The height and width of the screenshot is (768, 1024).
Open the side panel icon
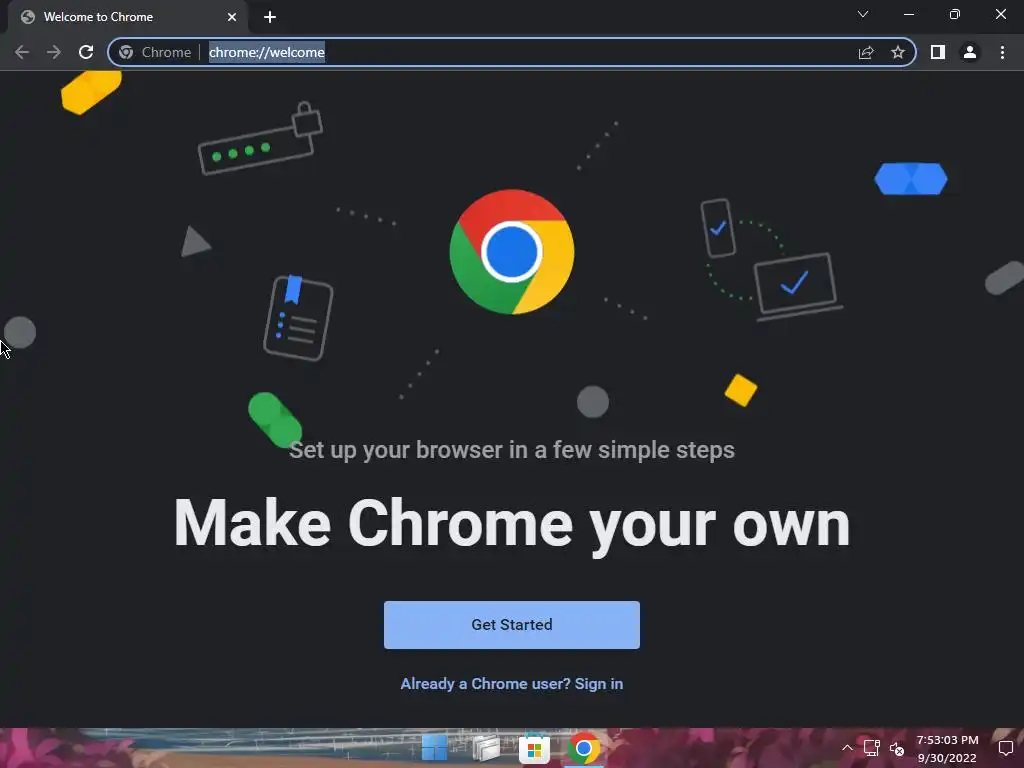[x=938, y=52]
